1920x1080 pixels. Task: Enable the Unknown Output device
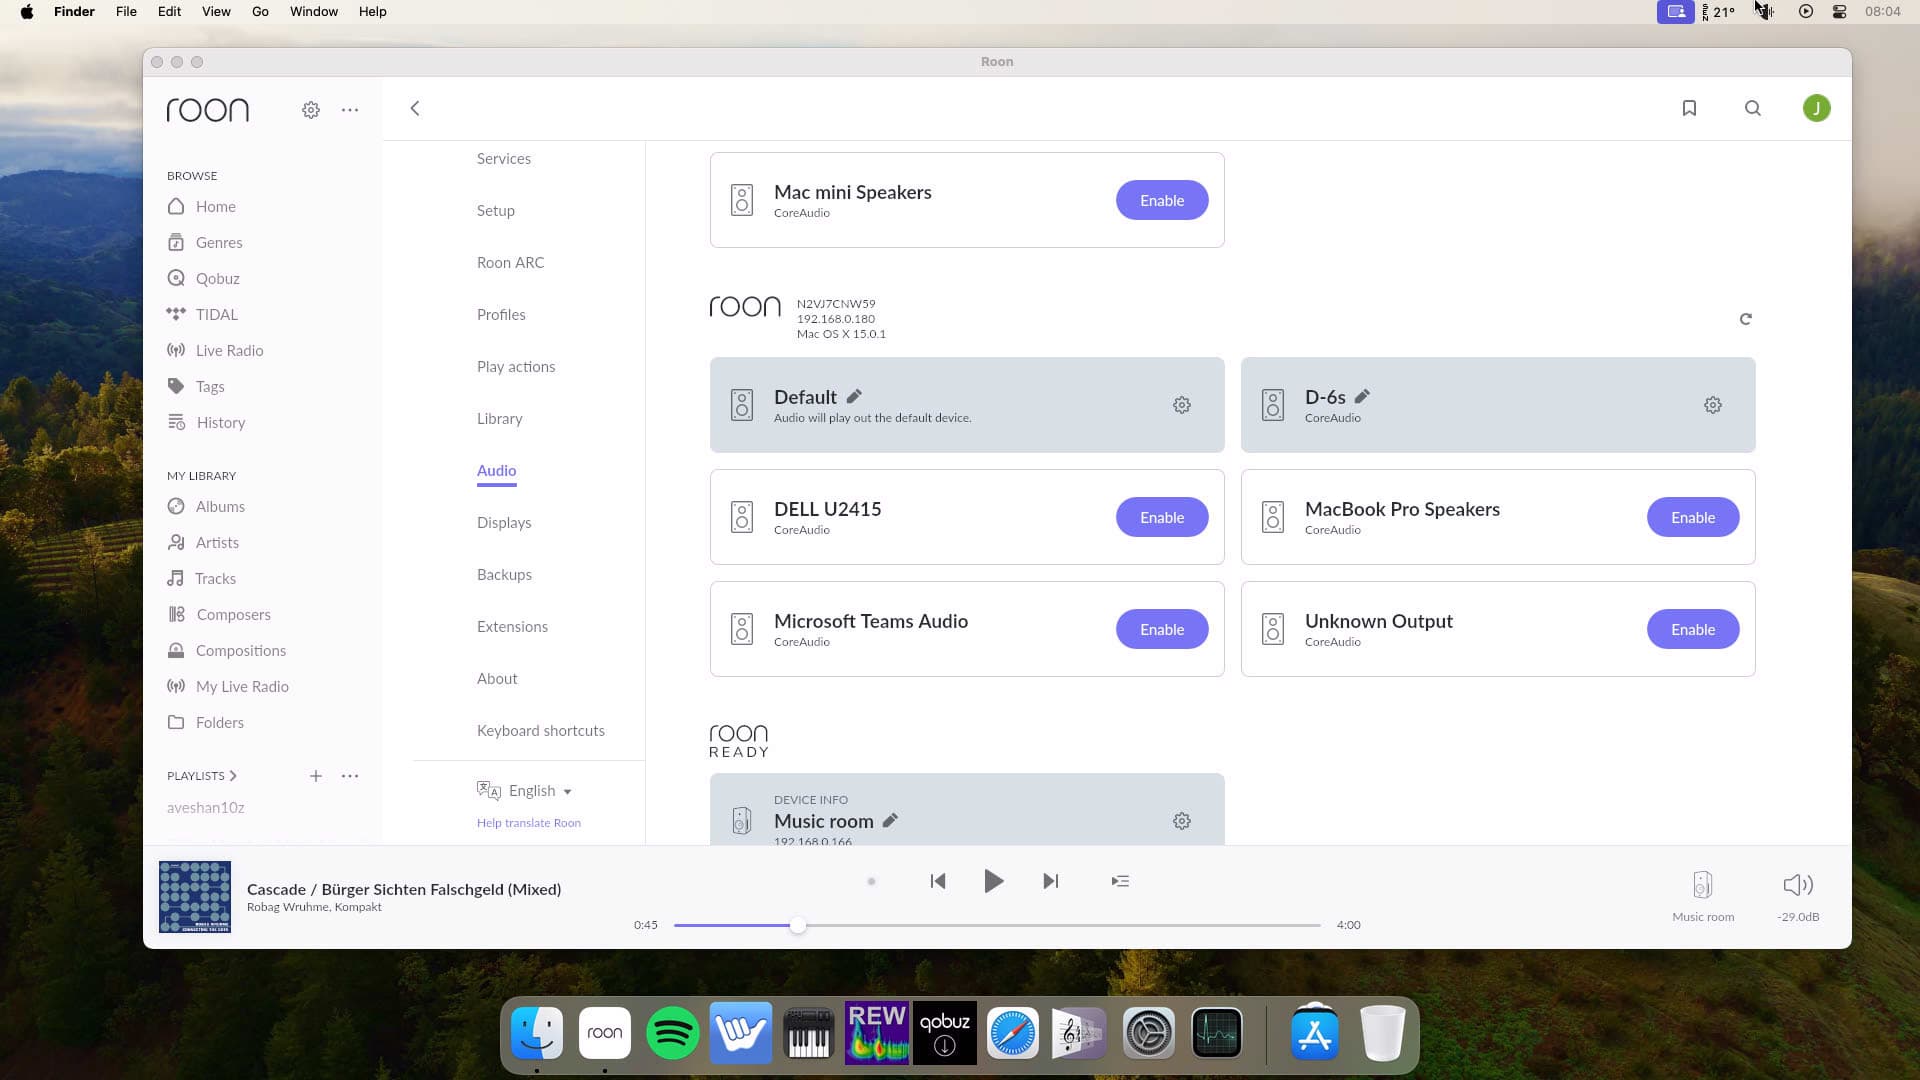1693,629
